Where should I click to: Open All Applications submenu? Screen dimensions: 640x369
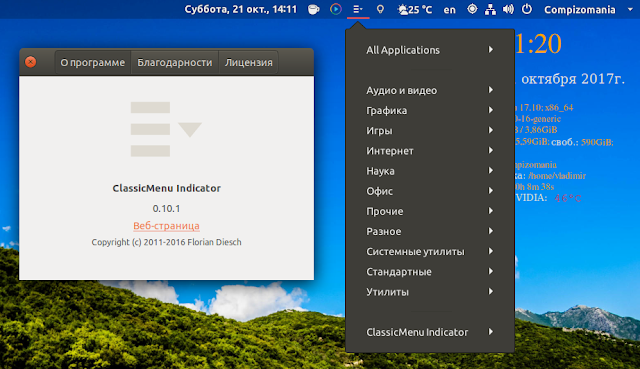430,50
